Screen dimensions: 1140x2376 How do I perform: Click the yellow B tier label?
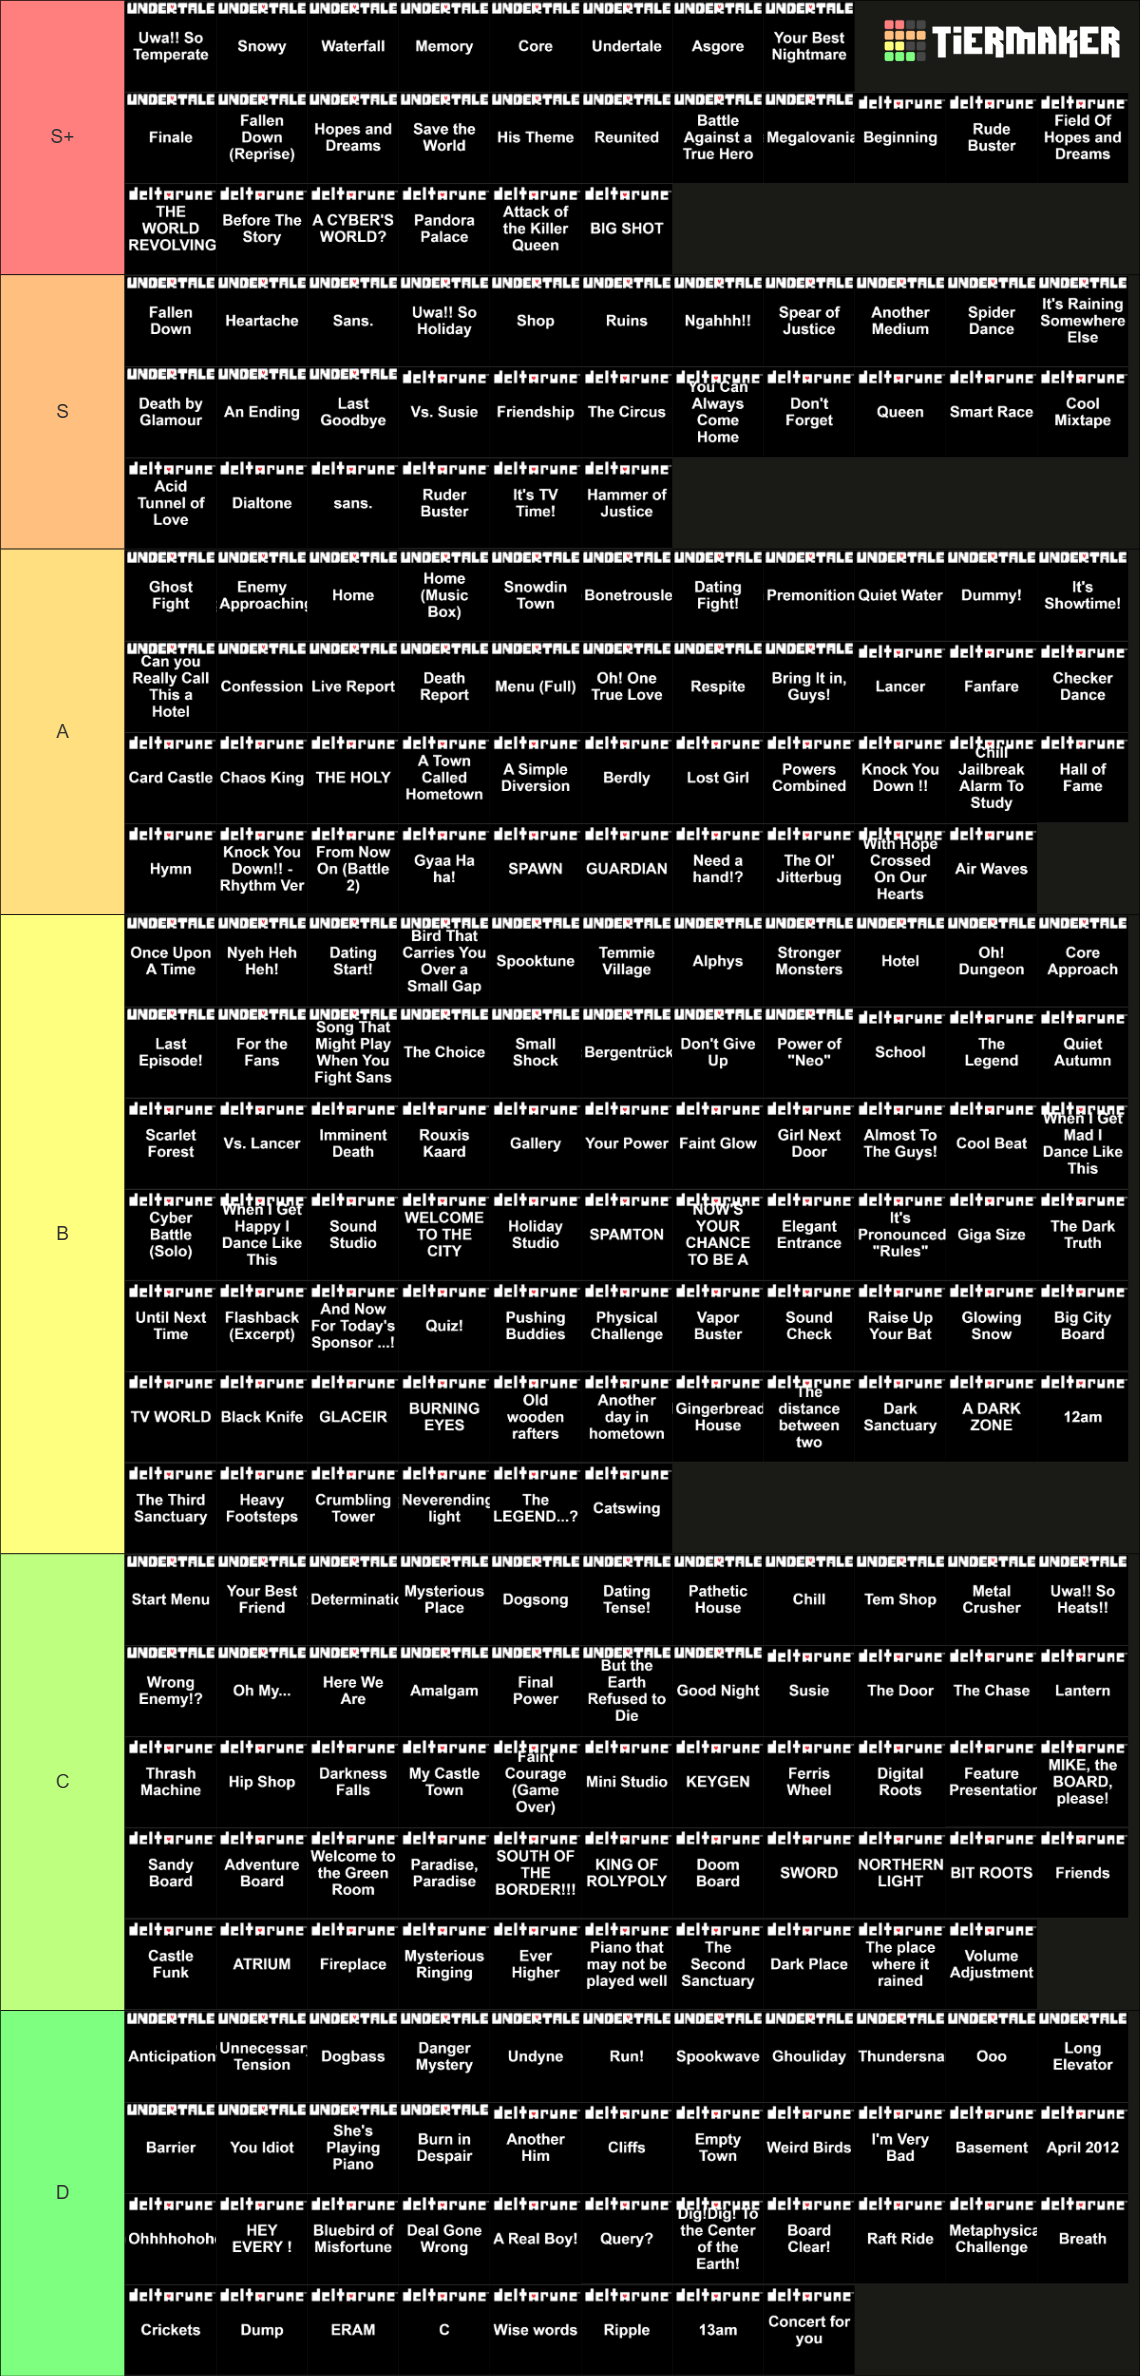point(62,1233)
